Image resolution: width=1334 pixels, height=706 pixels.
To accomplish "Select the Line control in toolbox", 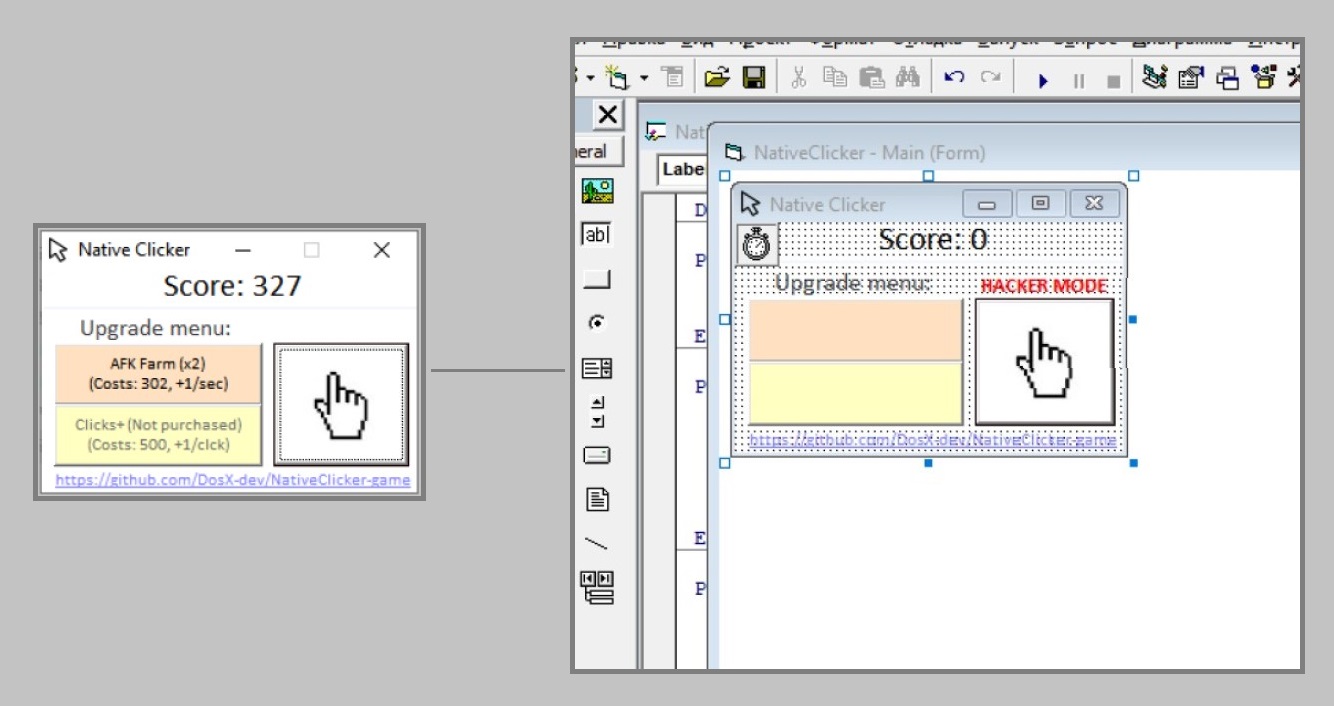I will [596, 544].
